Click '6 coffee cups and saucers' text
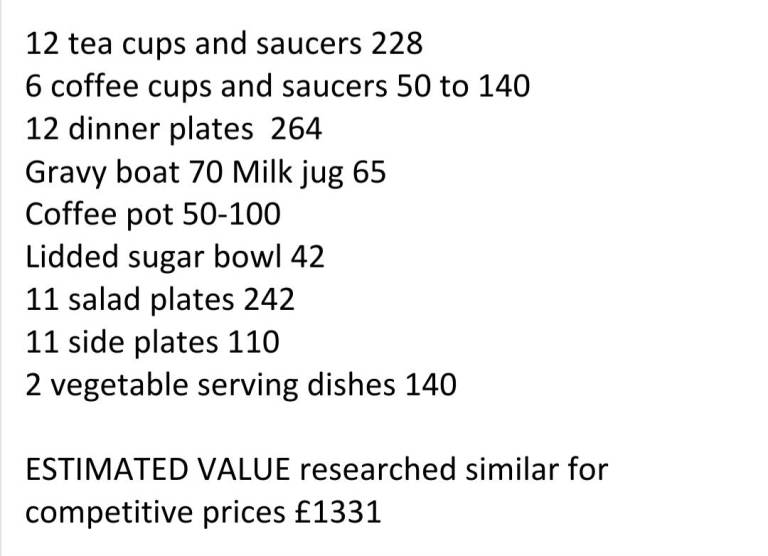The image size is (768, 556). (206, 87)
